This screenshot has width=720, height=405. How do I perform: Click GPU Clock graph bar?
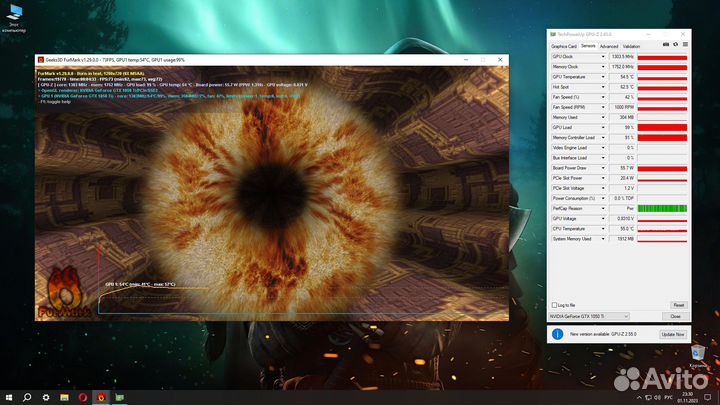[x=662, y=57]
